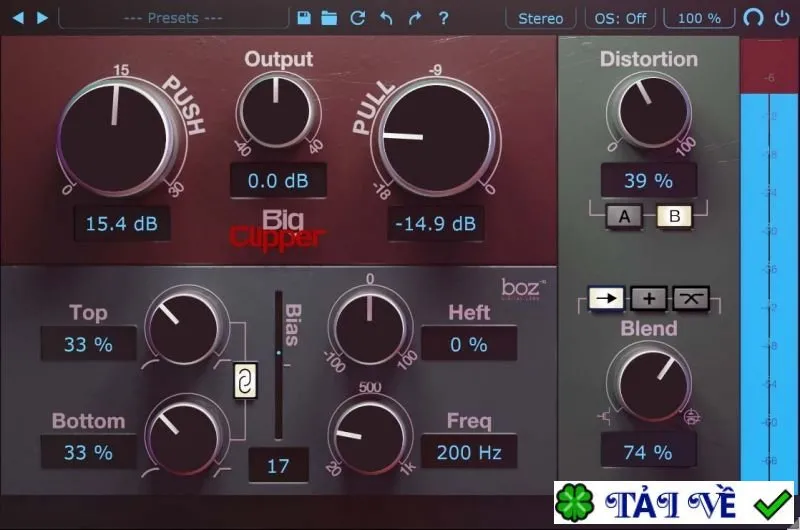Redo the last change
The width and height of the screenshot is (800, 530).
tap(415, 18)
